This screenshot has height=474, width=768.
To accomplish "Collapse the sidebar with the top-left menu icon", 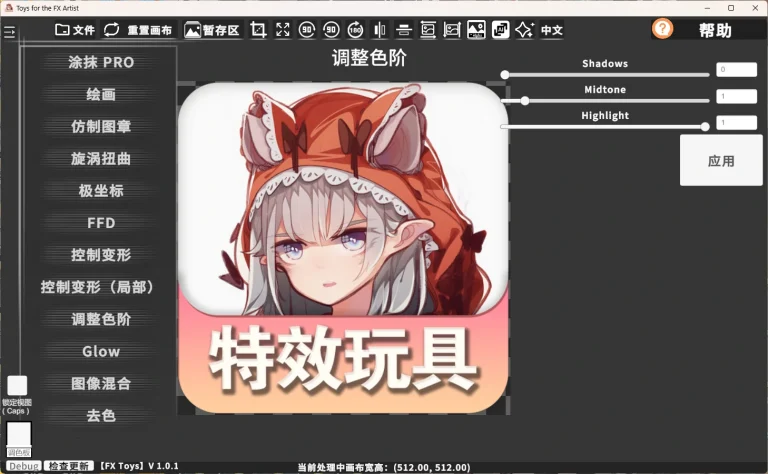I will pyautogui.click(x=10, y=33).
